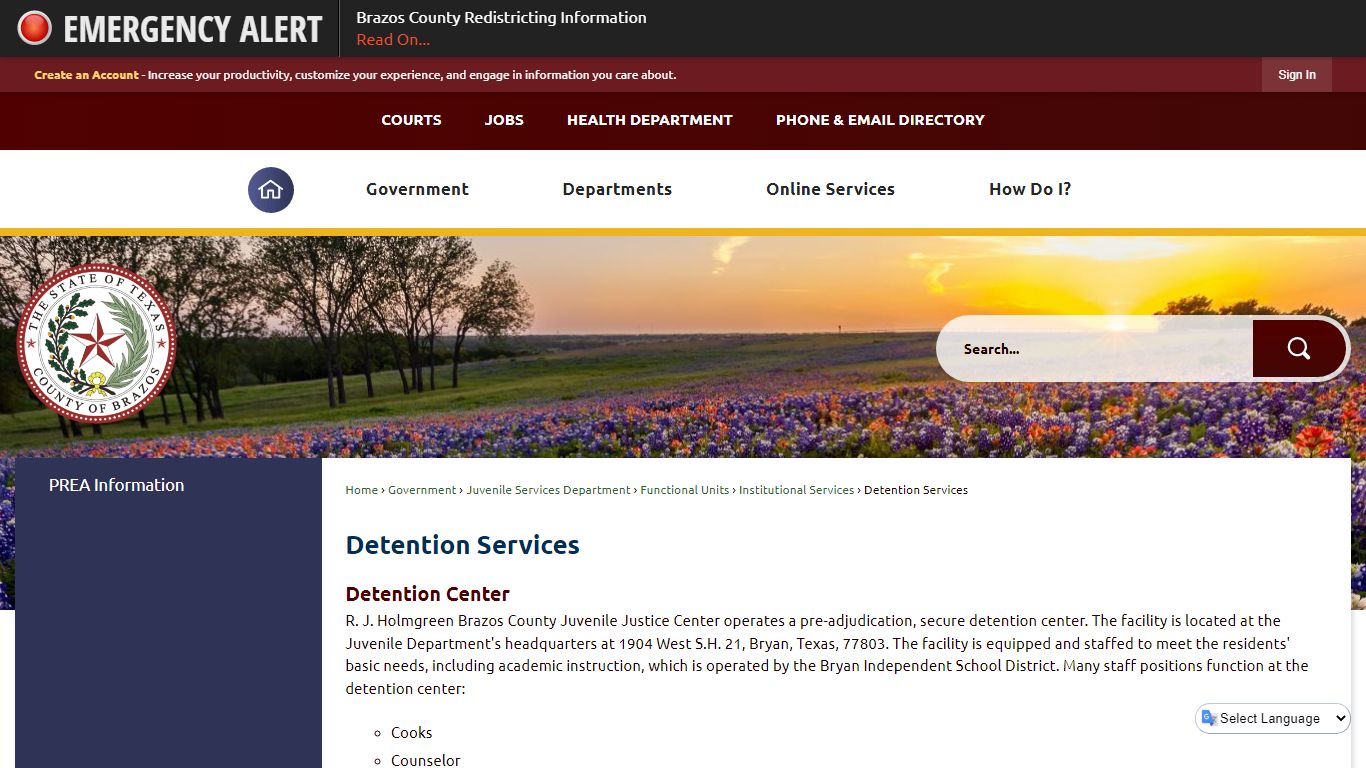Click Institutional Services breadcrumb
1366x768 pixels.
coord(797,490)
